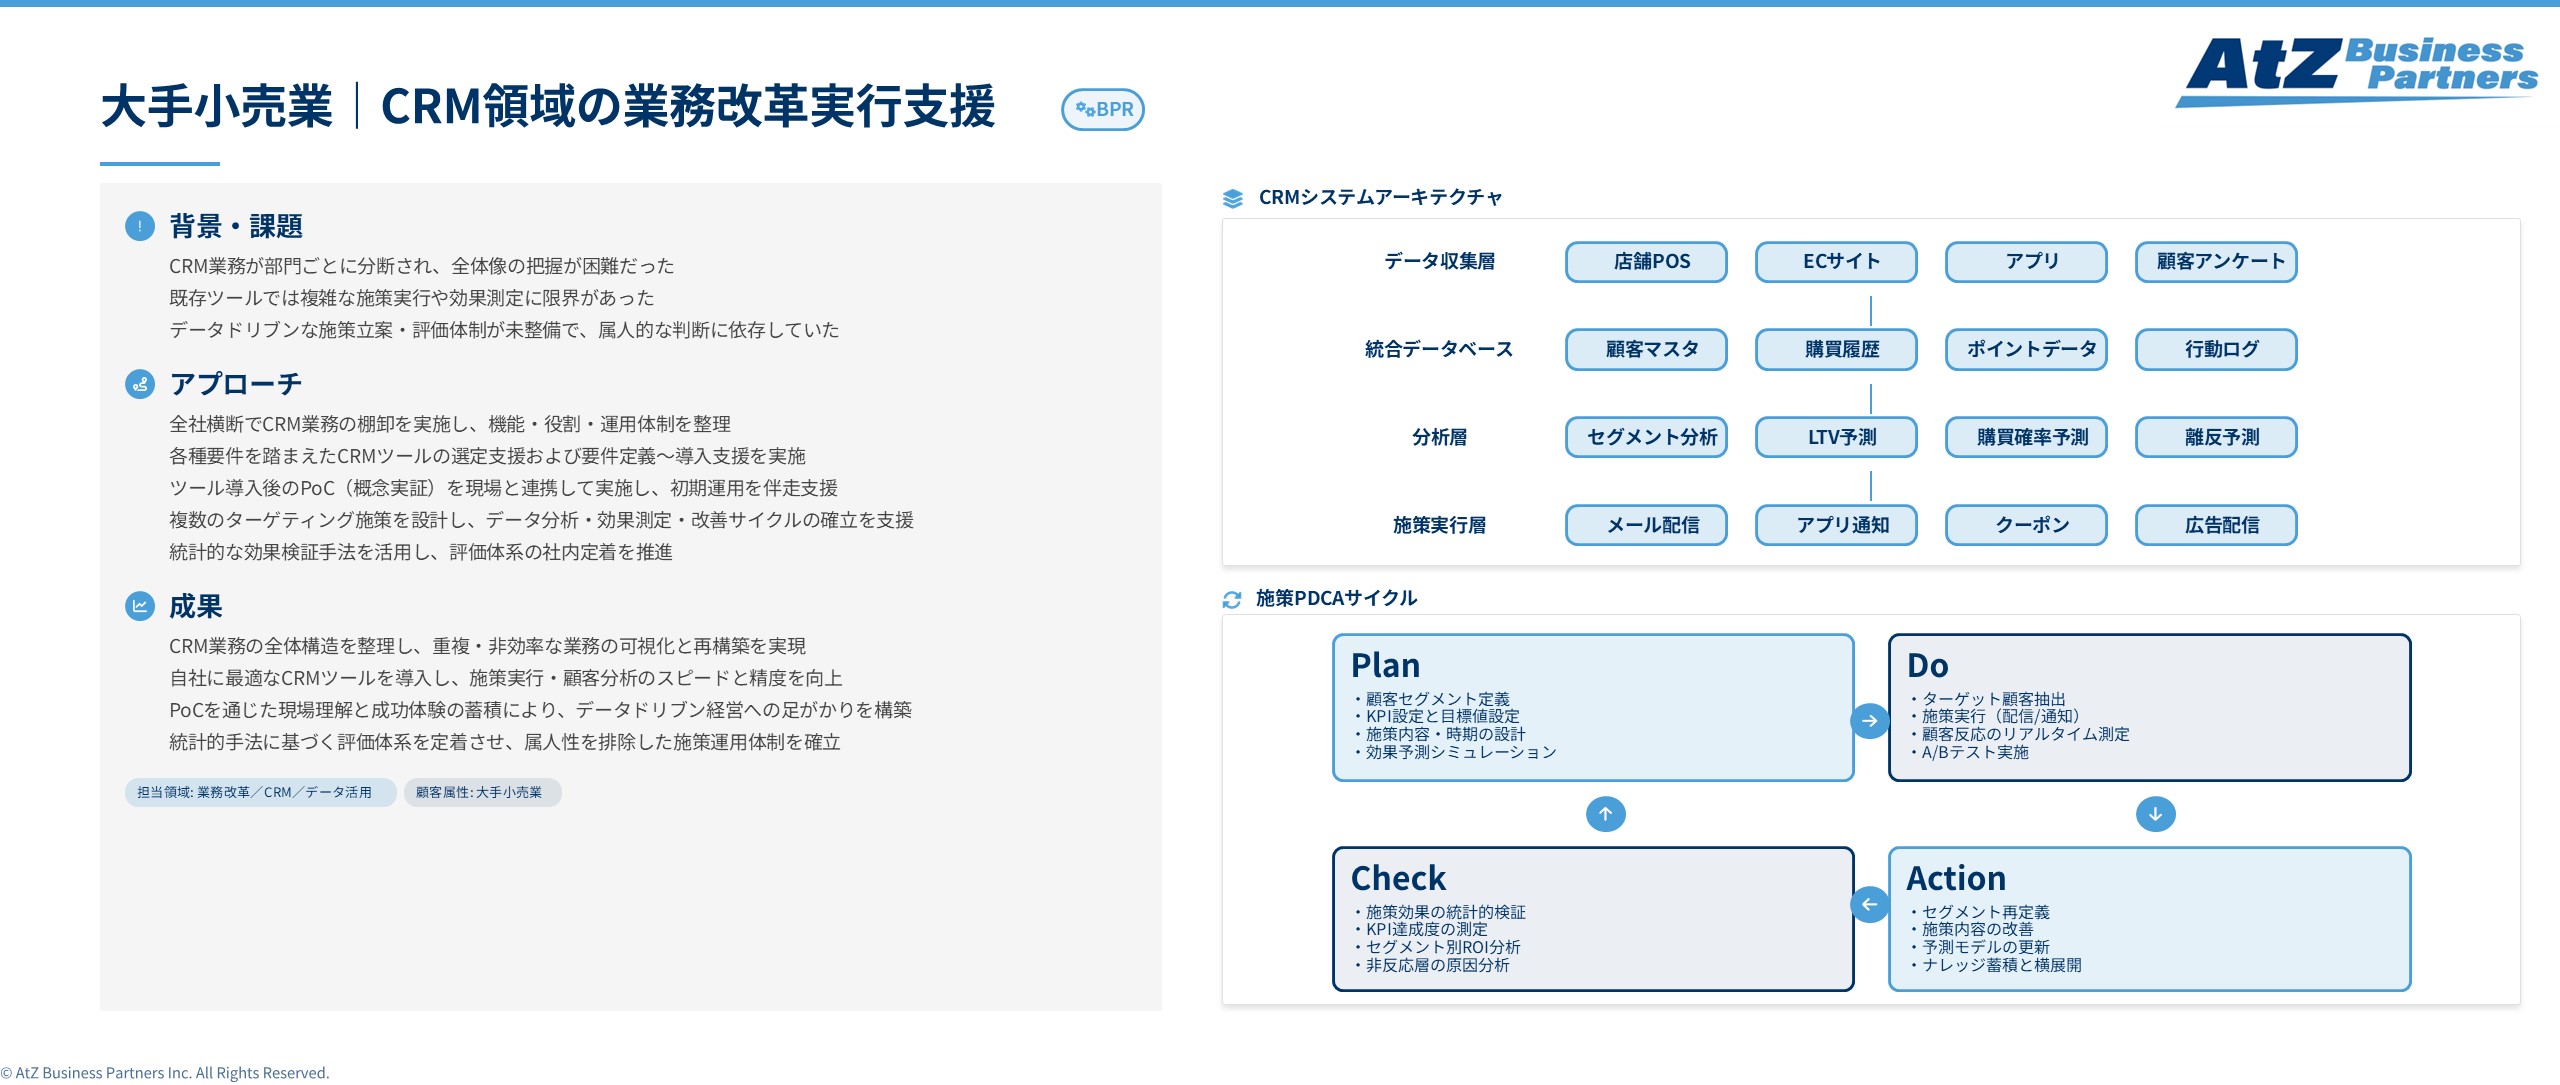2560x1085 pixels.
Task: Select the メール配信 execution node
Action: coord(1645,525)
